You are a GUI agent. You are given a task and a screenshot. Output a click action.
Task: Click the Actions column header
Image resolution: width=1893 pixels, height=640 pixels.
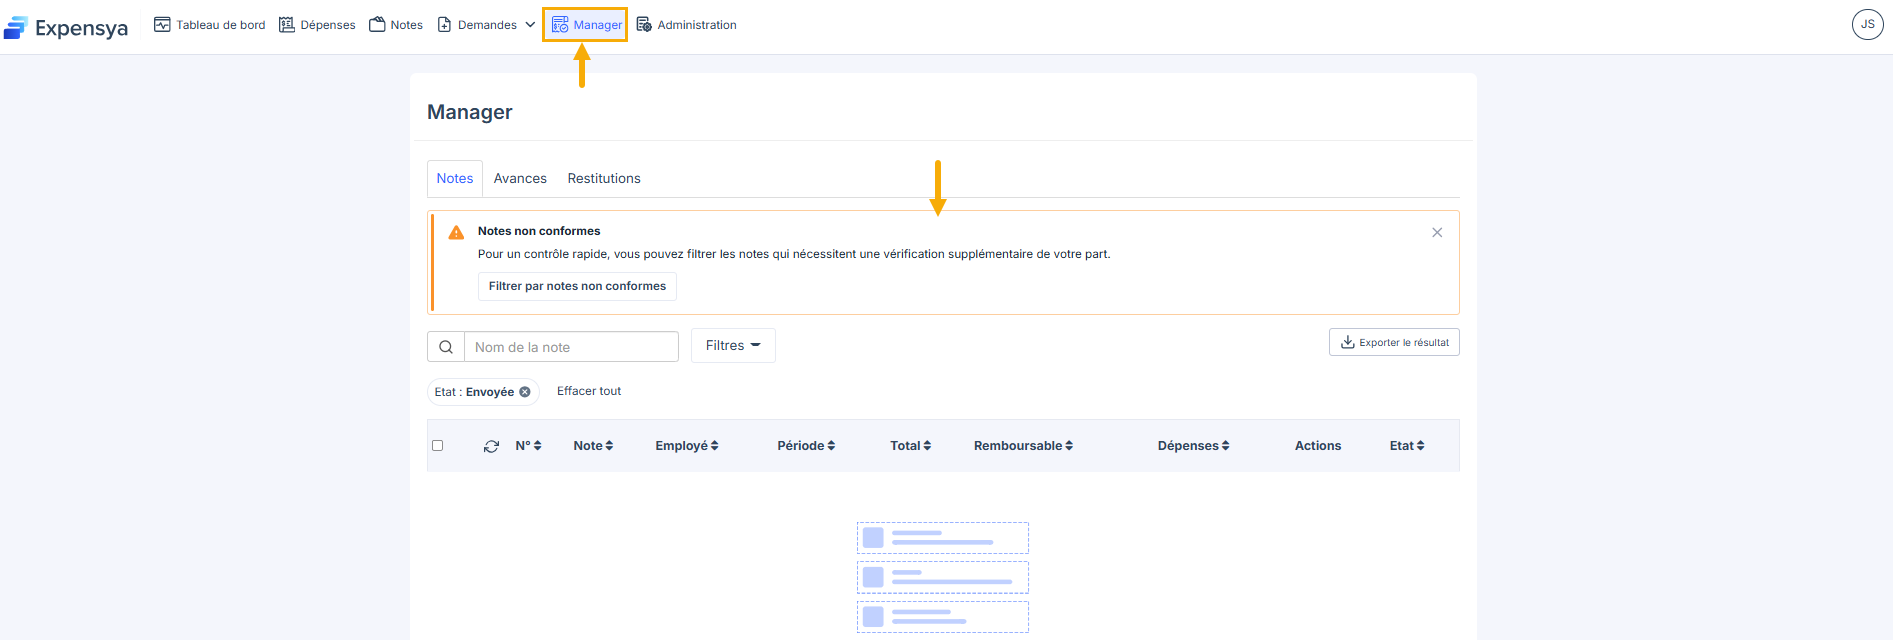[x=1318, y=446]
